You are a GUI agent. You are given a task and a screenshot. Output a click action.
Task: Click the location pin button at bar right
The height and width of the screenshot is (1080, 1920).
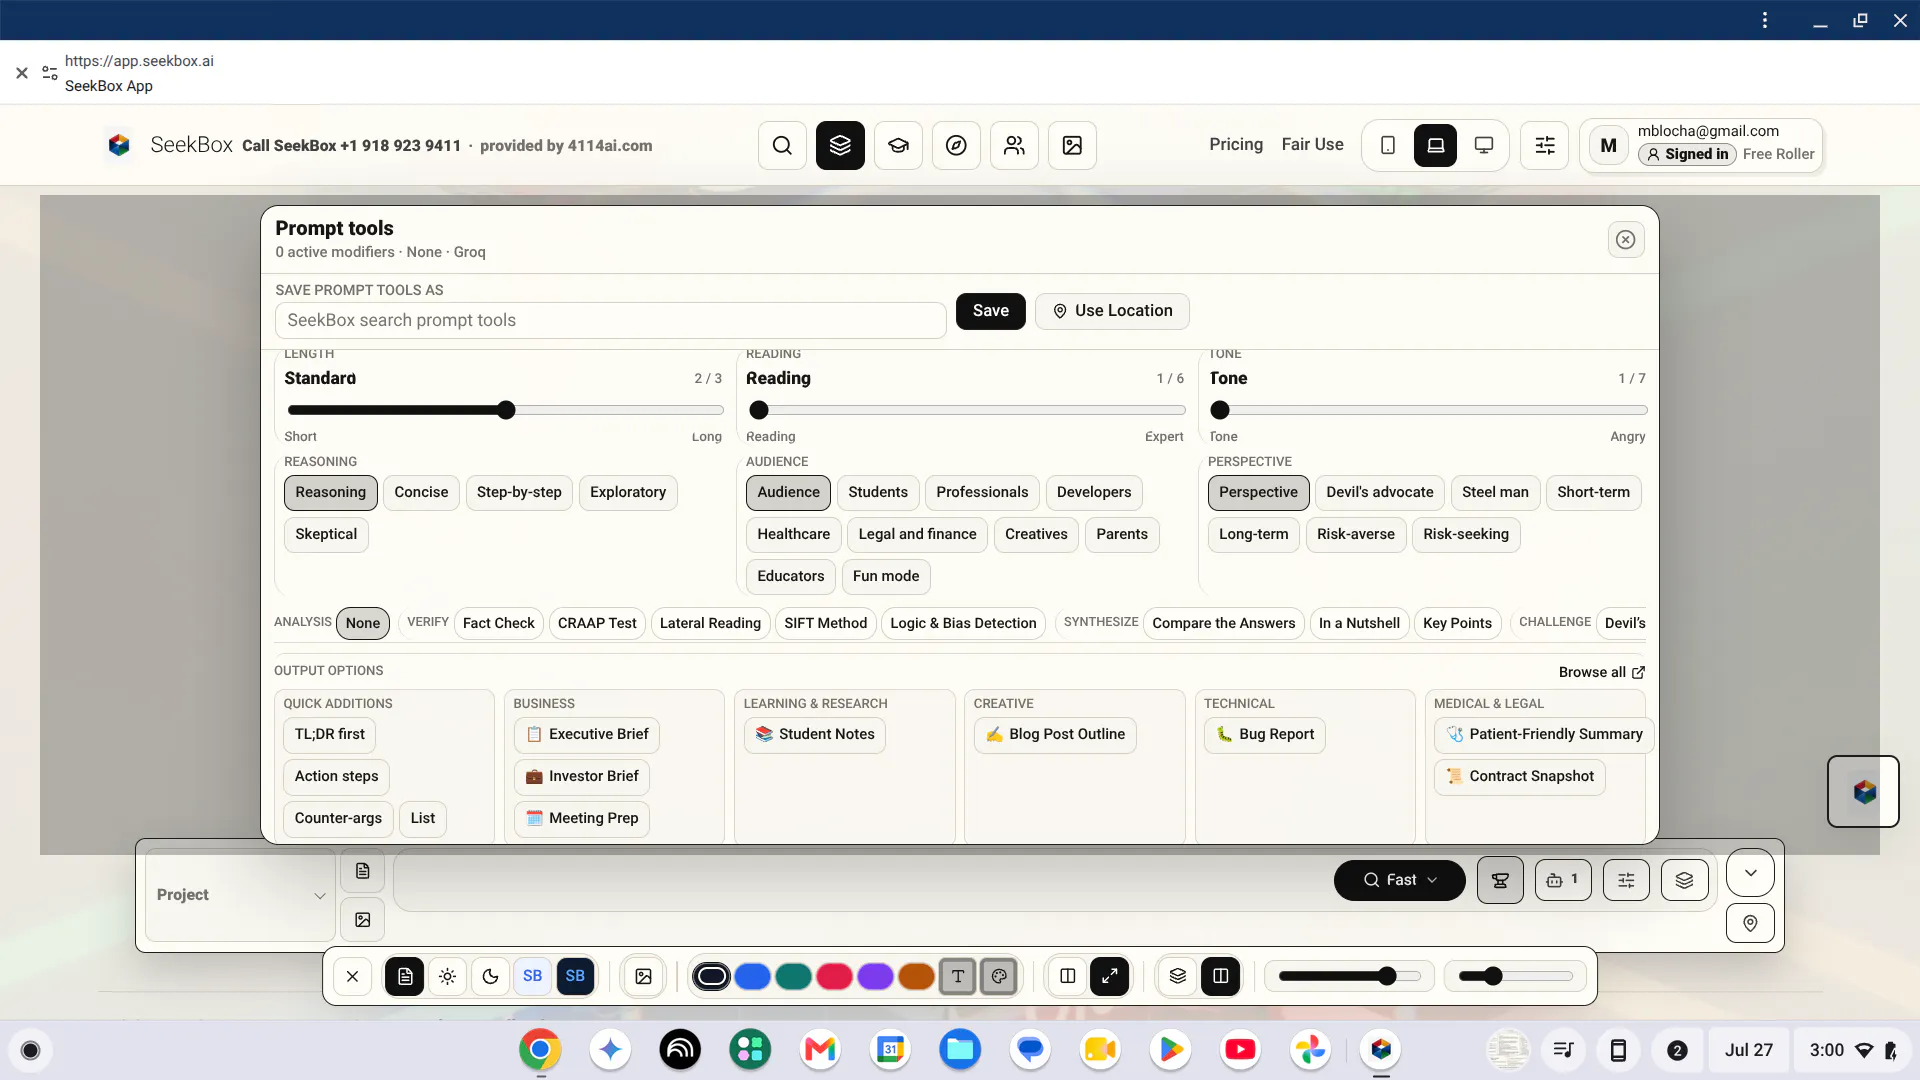click(x=1750, y=923)
